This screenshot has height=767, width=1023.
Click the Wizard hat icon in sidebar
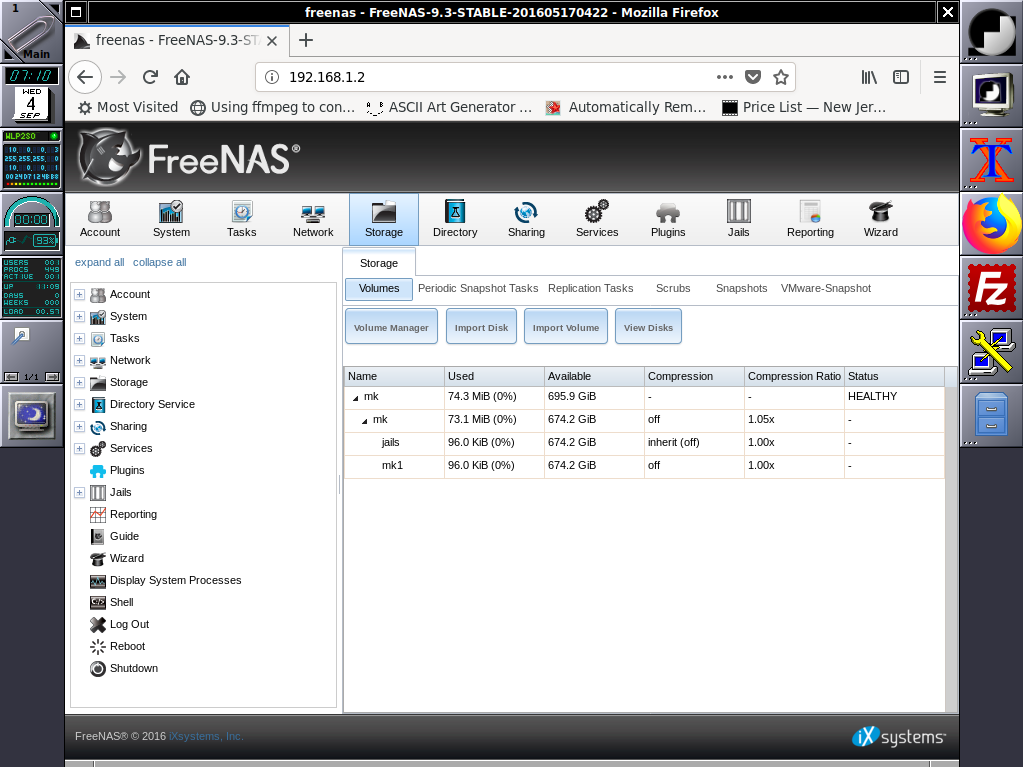[98, 559]
